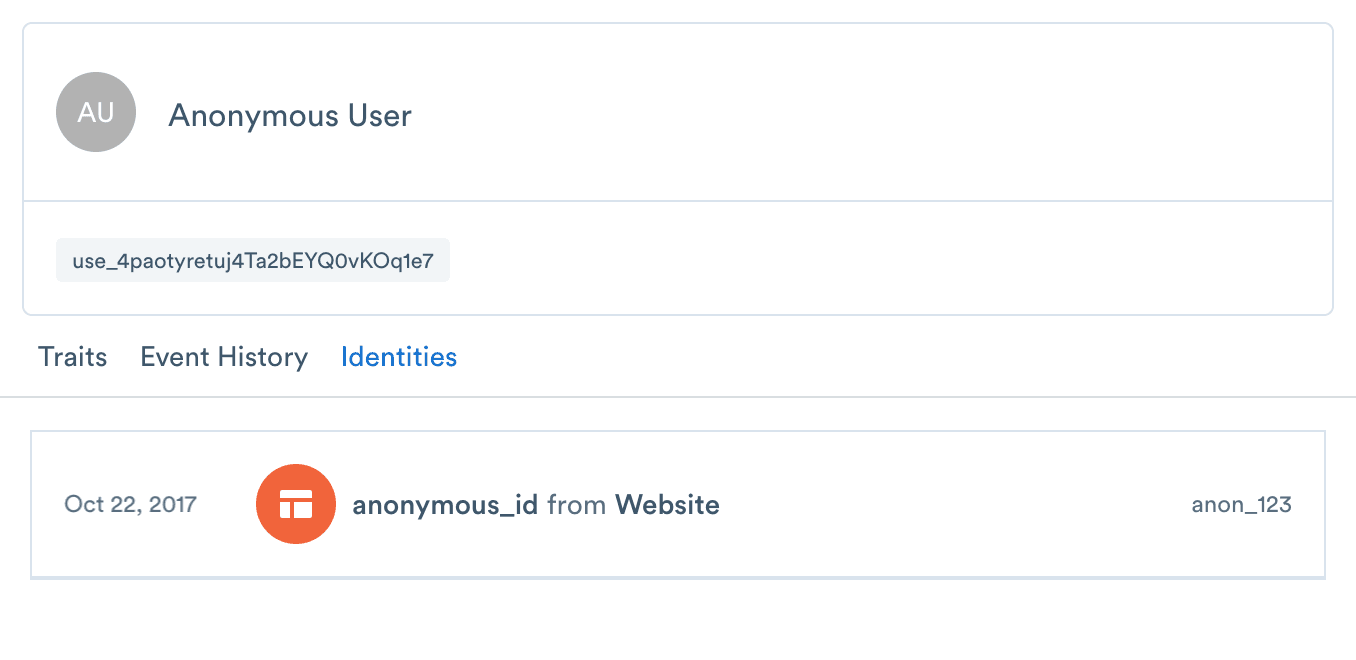Click the Oct 22, 2017 date

tap(131, 504)
